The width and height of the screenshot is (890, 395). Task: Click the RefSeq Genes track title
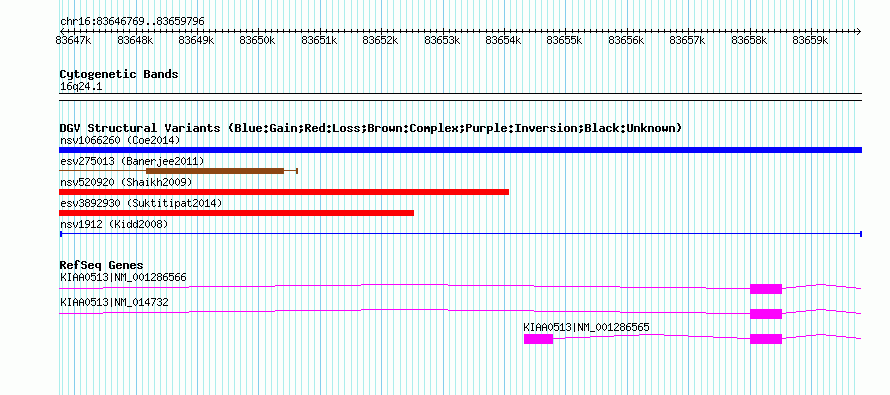click(102, 266)
